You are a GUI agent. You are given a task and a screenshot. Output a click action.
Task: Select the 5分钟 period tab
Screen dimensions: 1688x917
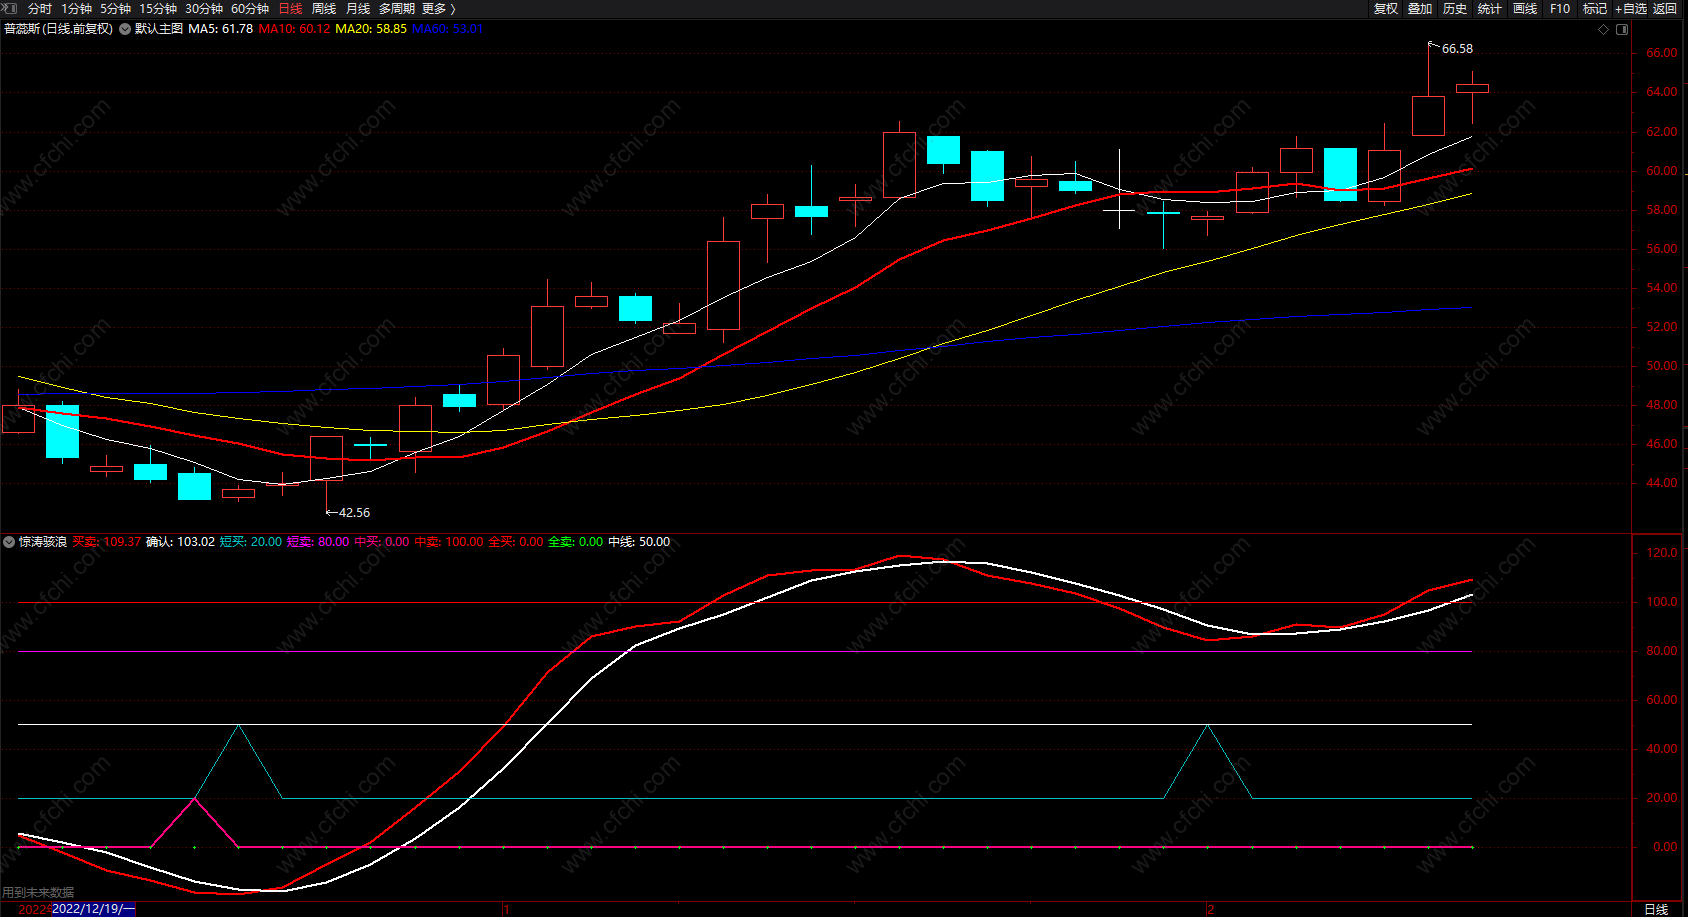click(x=115, y=8)
